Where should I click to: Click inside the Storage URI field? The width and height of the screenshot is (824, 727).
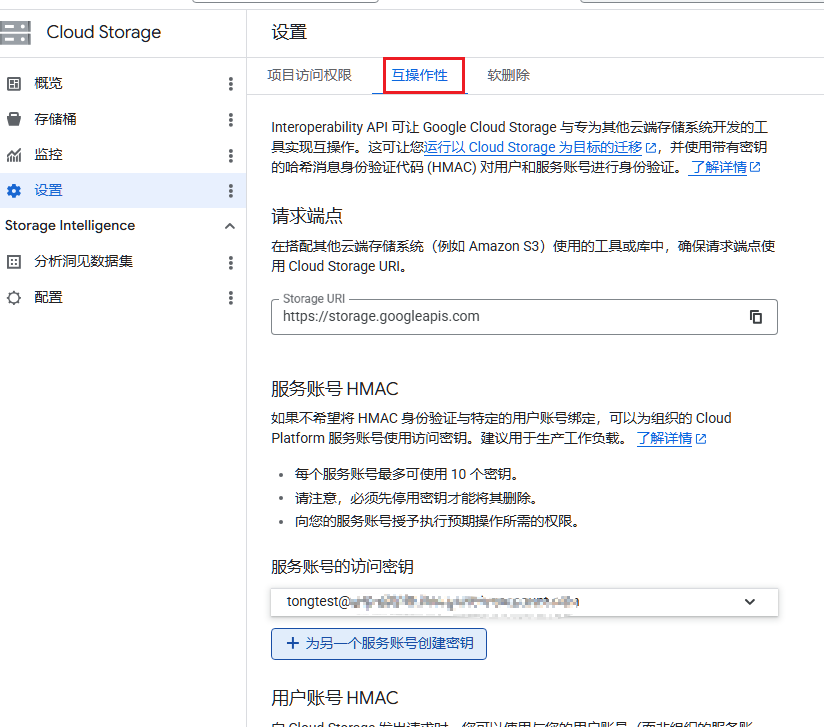pyautogui.click(x=500, y=317)
